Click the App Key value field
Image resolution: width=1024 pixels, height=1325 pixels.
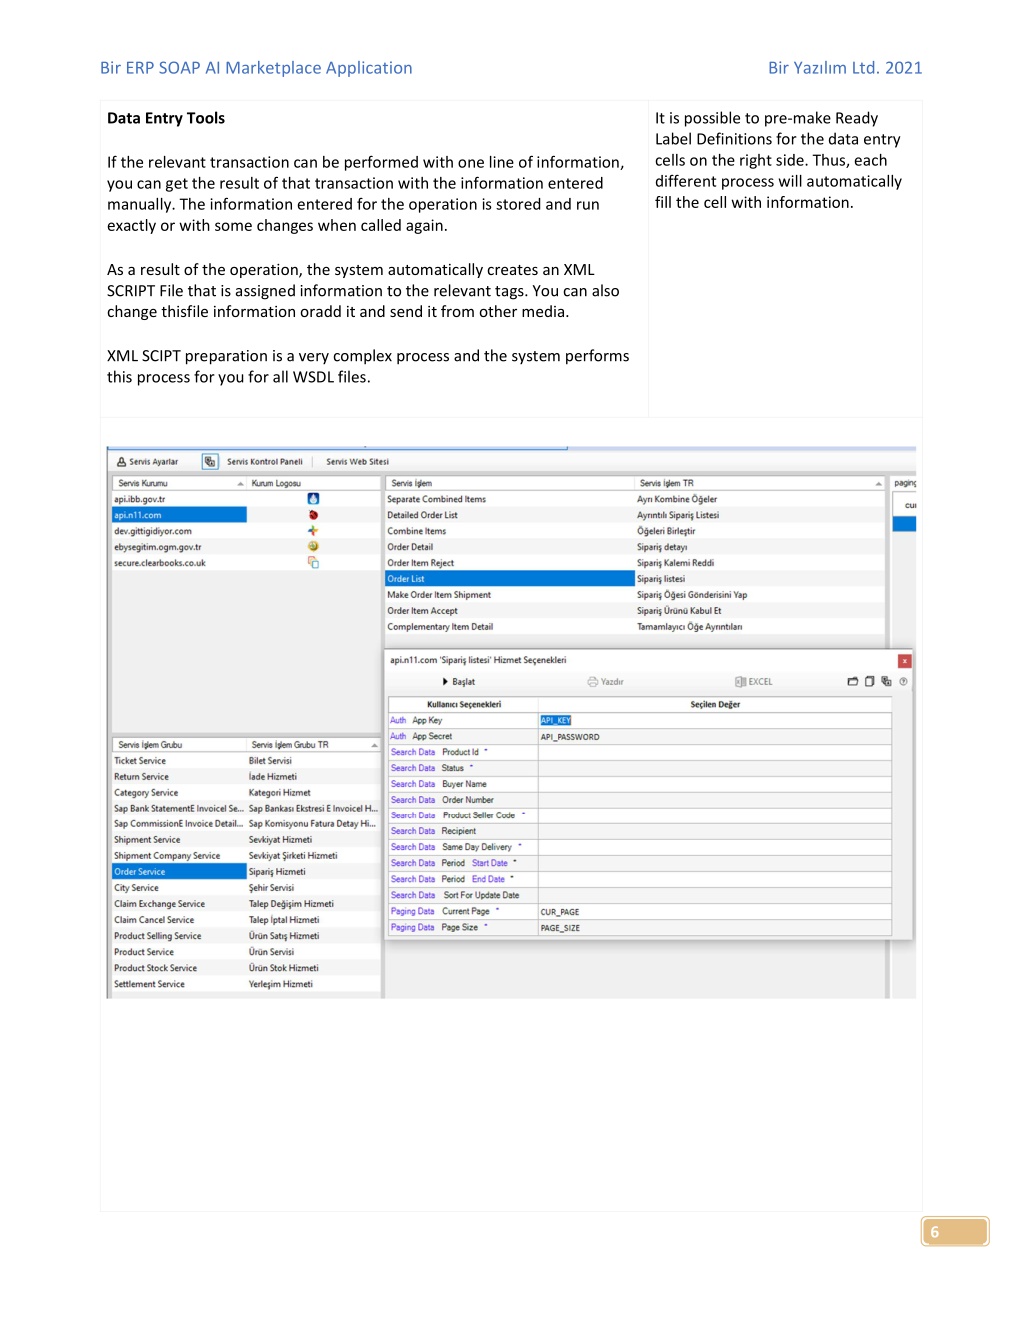[715, 721]
